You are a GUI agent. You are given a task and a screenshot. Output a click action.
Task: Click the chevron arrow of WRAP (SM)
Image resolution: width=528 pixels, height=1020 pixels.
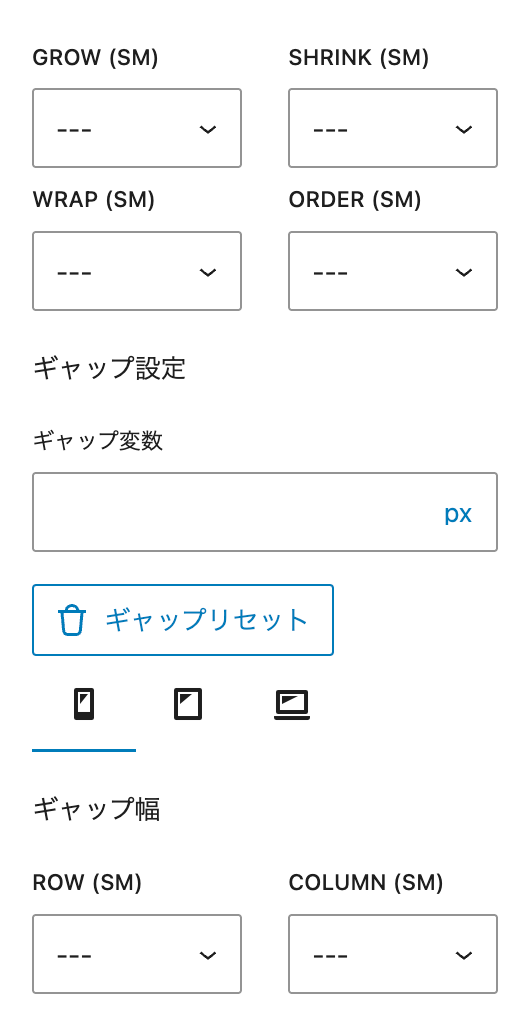[207, 272]
